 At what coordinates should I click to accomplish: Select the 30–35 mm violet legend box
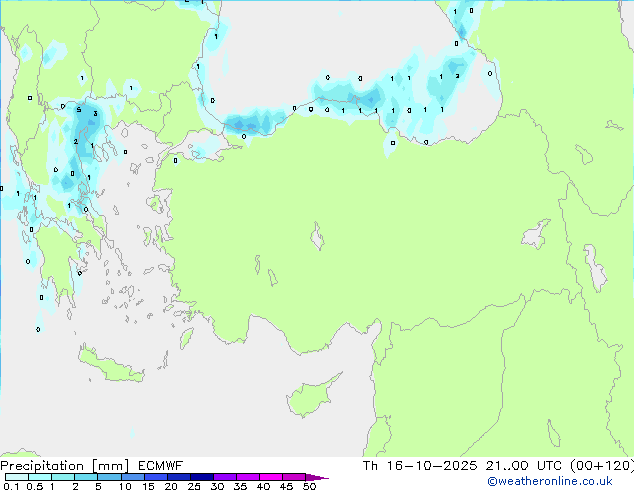225,477
